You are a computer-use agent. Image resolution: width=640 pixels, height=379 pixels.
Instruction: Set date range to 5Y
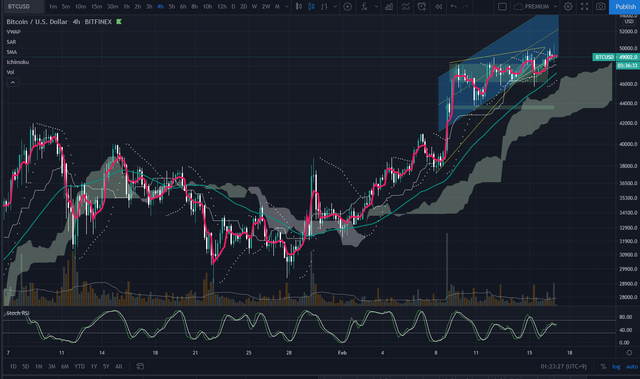tap(106, 366)
